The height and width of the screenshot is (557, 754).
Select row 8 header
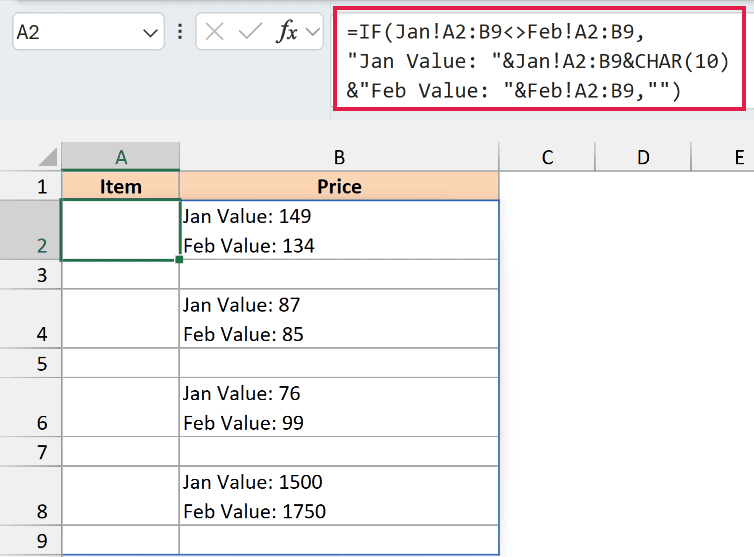pyautogui.click(x=31, y=496)
